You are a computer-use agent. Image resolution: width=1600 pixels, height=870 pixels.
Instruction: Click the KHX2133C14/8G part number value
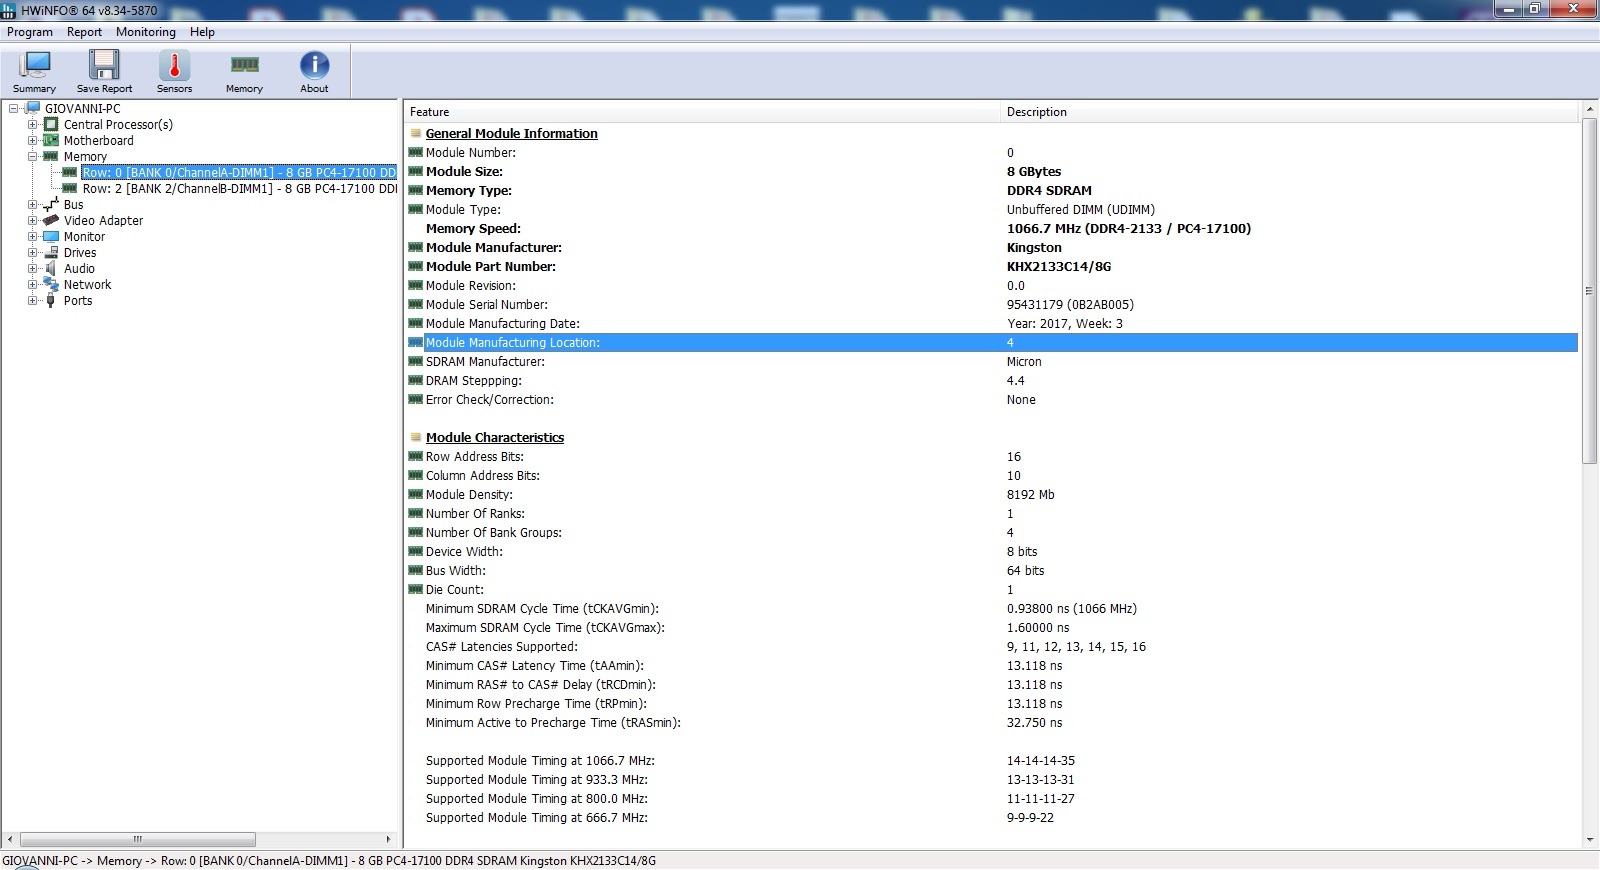pos(1059,266)
